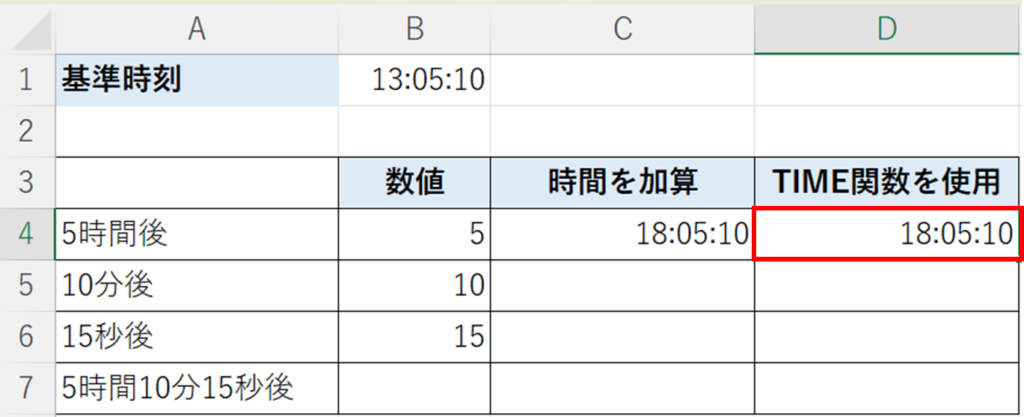Click cell B1 showing 13:05:10

pyautogui.click(x=414, y=80)
